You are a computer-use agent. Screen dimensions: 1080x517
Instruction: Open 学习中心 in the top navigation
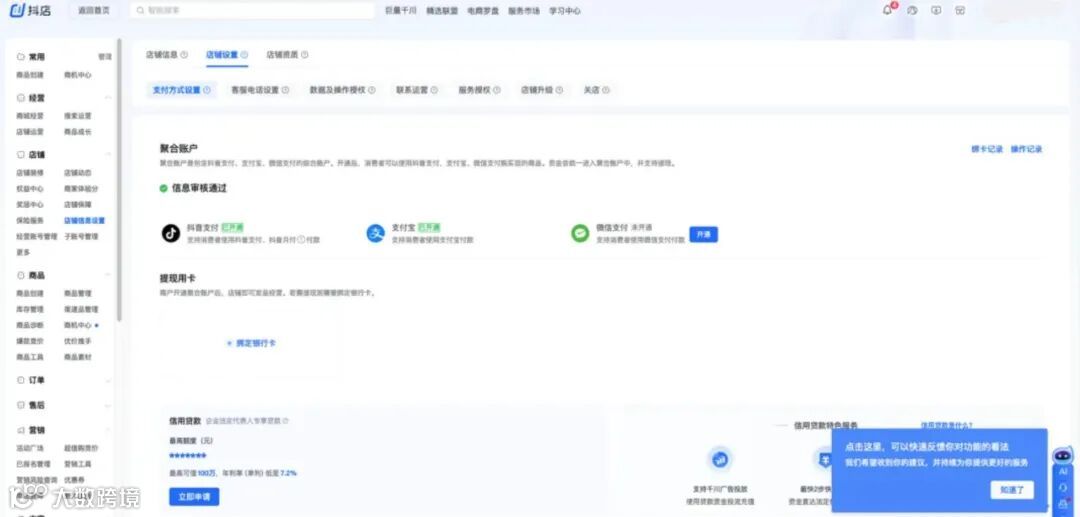point(565,11)
